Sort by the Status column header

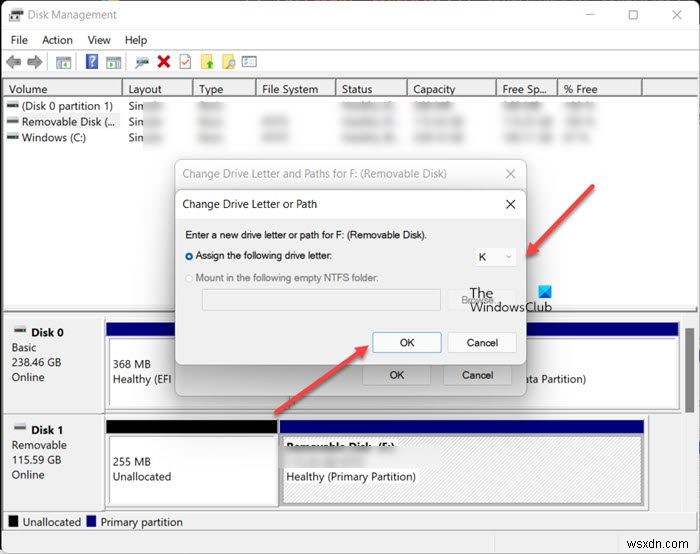pos(371,89)
